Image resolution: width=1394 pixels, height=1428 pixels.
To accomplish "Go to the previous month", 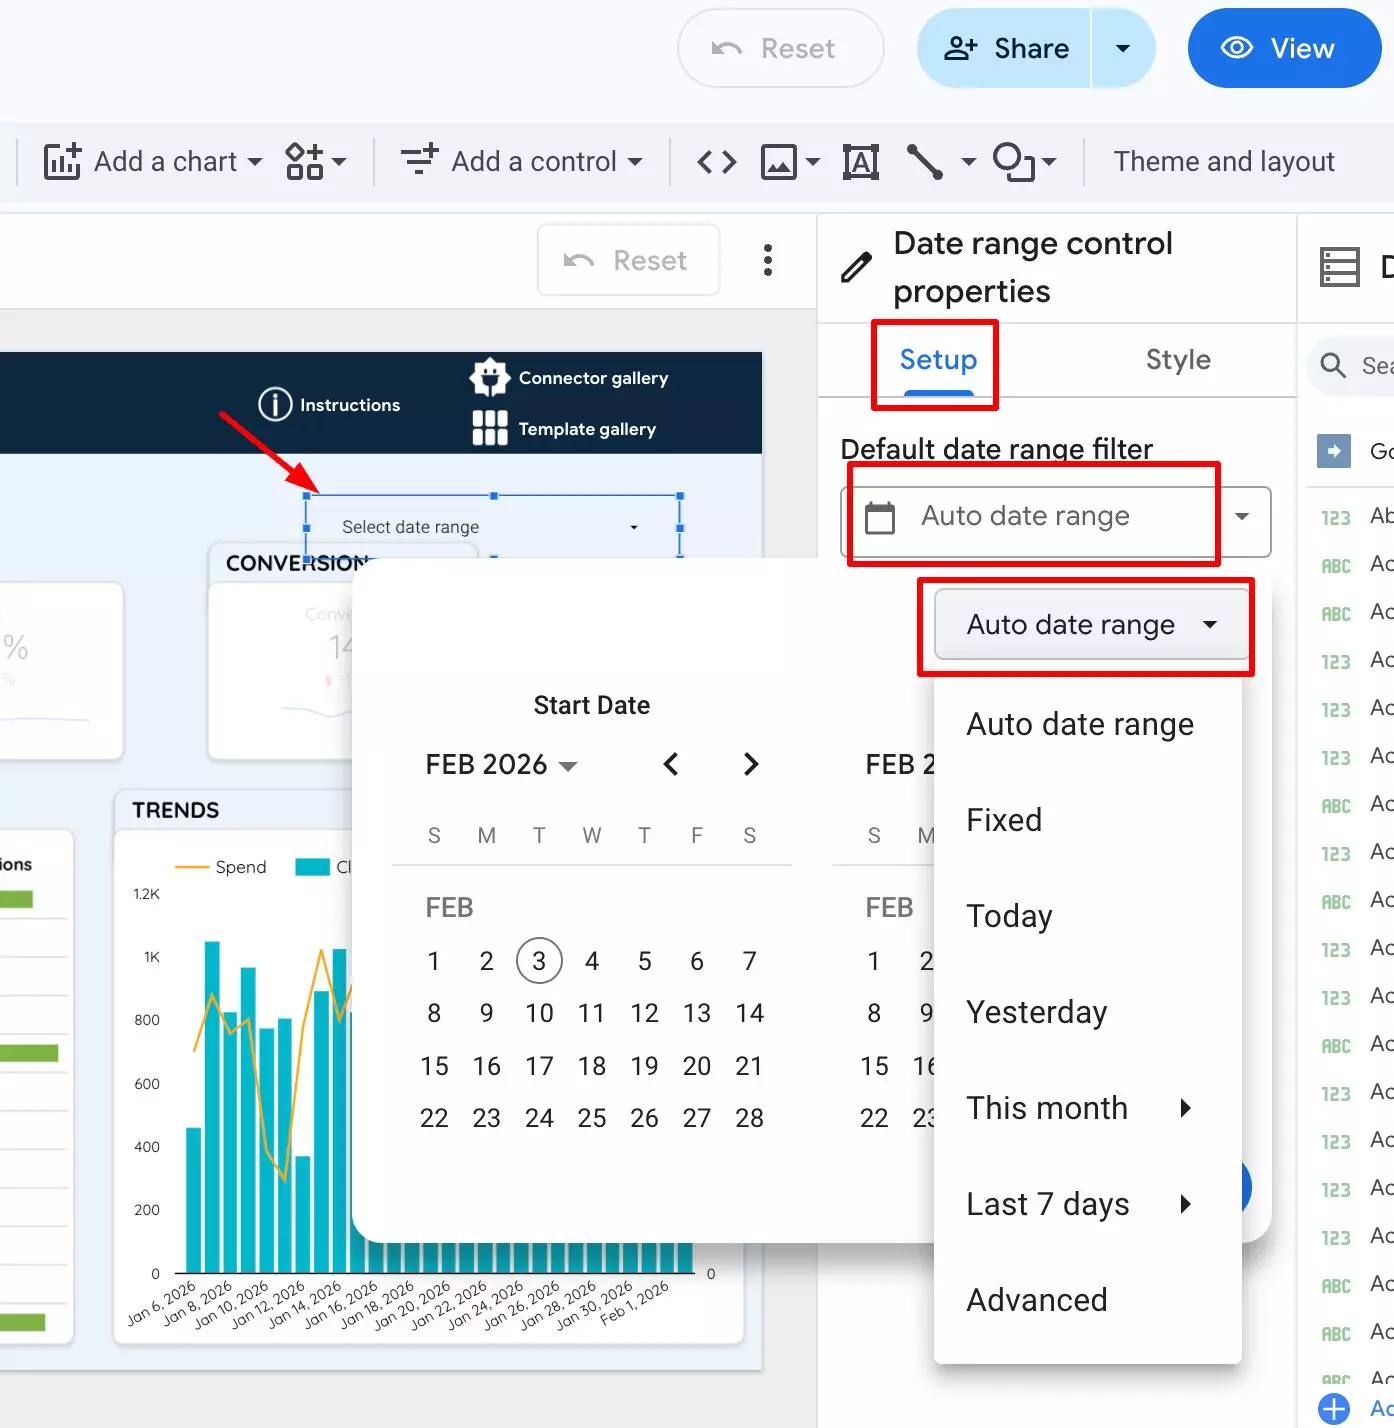I will pyautogui.click(x=671, y=765).
